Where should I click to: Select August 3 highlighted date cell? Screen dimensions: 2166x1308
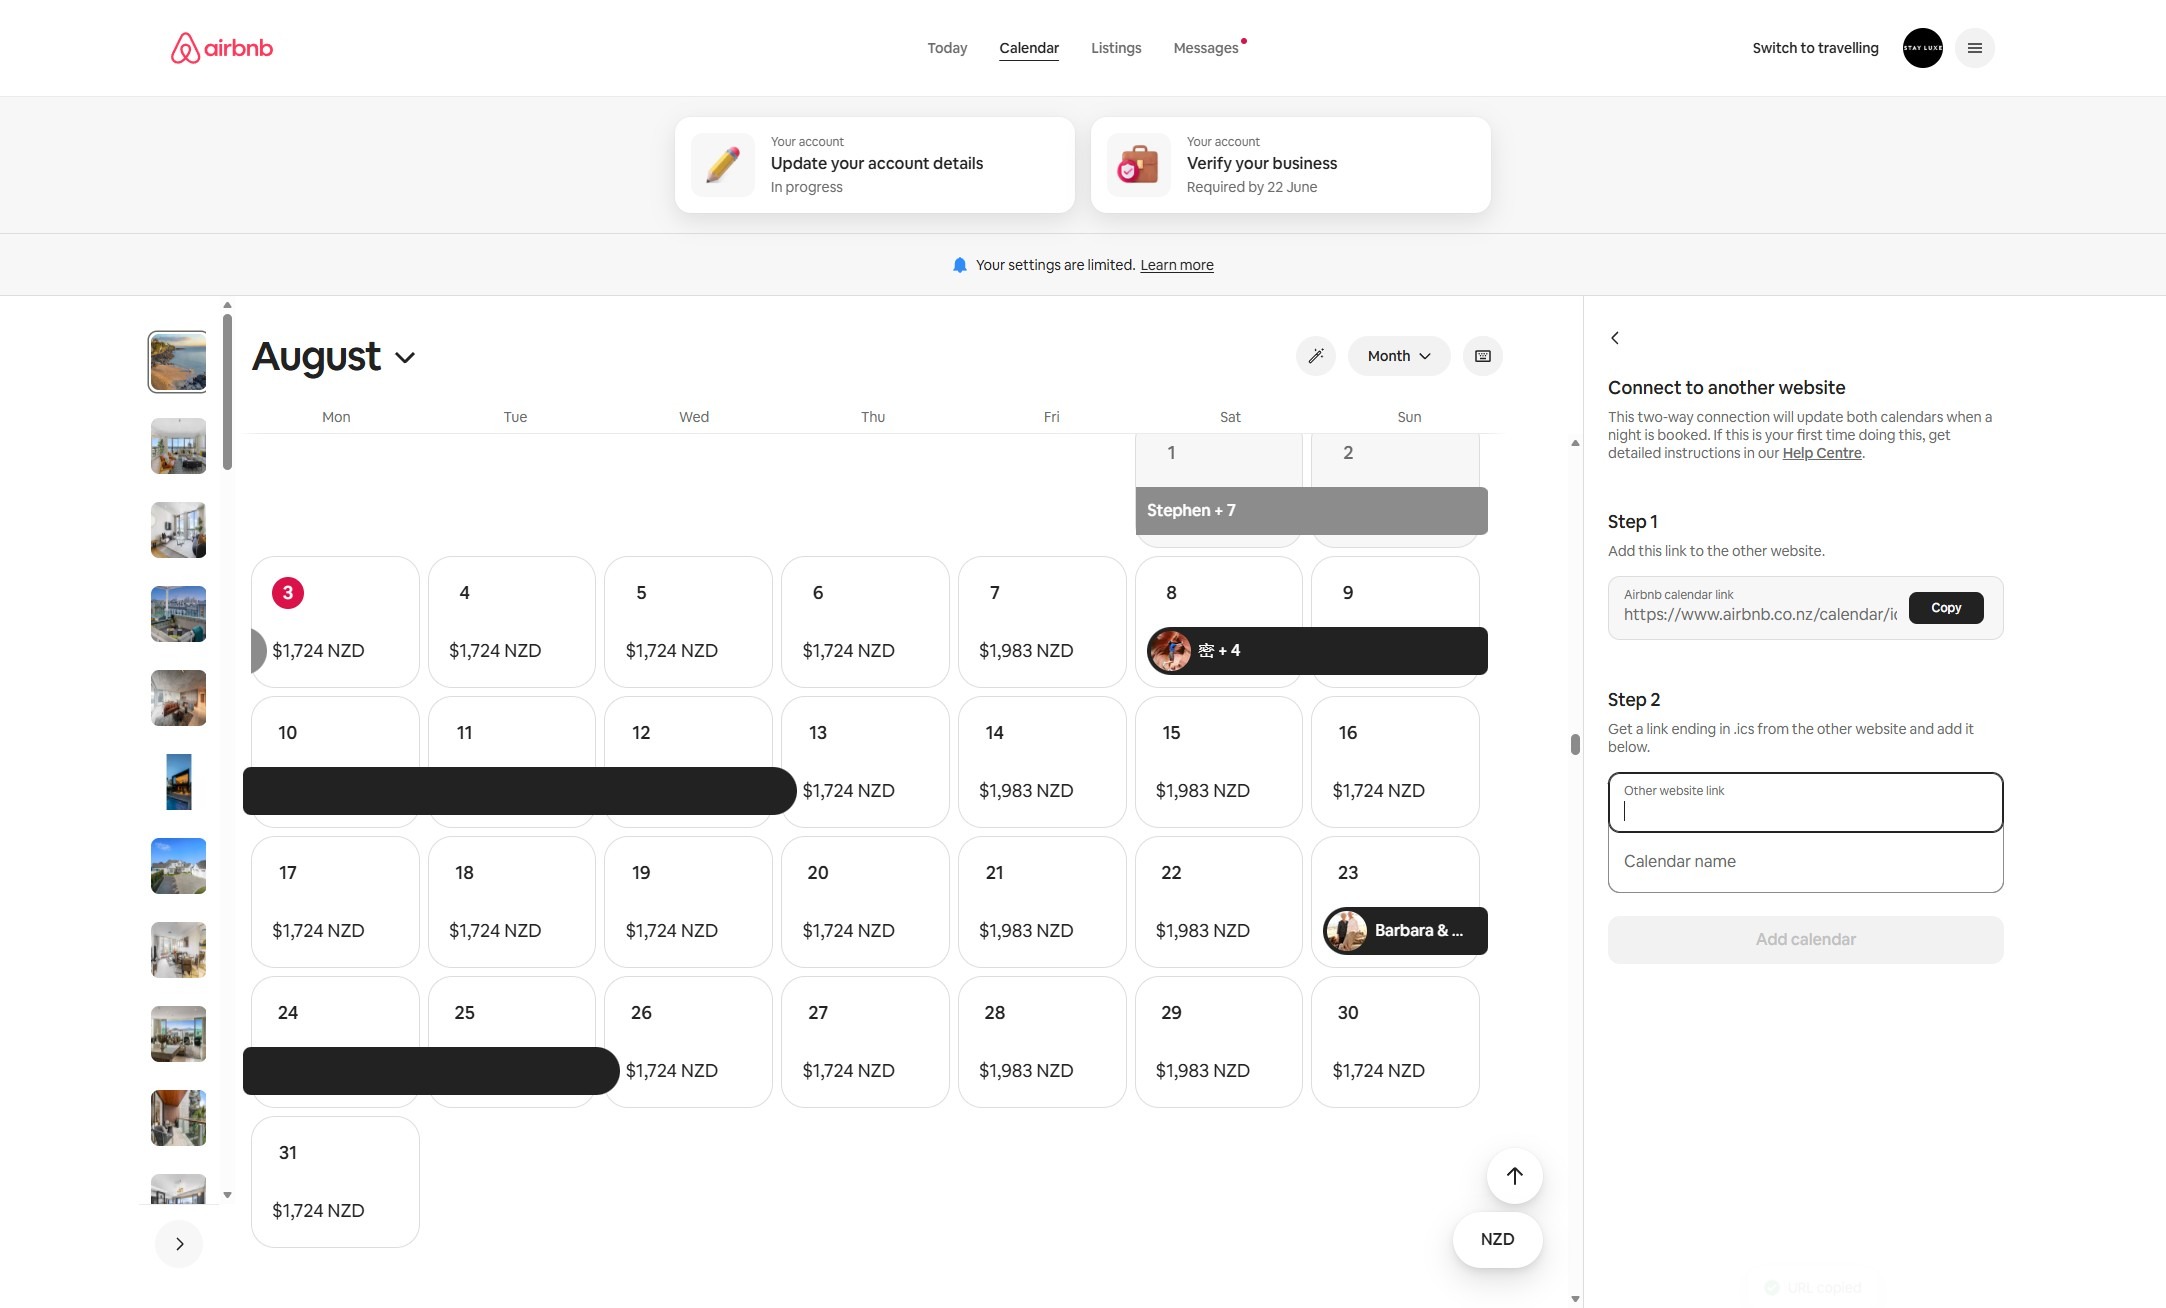click(335, 622)
